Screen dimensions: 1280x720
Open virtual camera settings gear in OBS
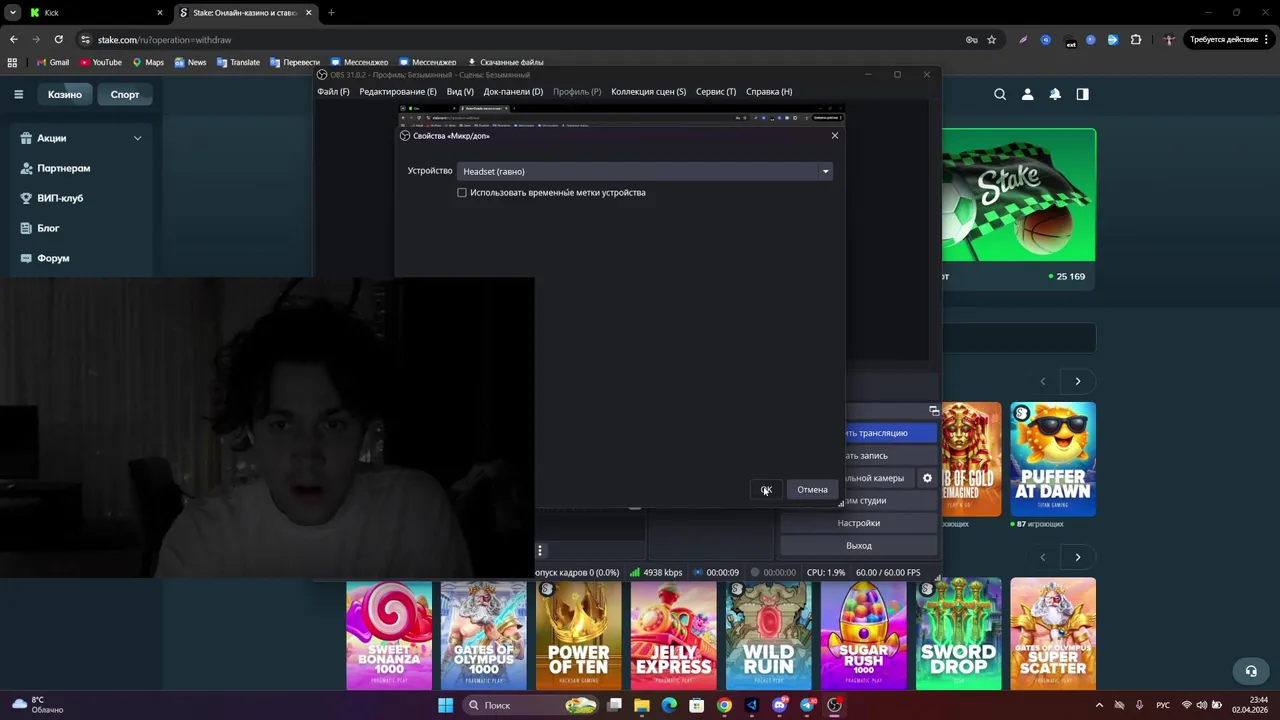(x=927, y=478)
